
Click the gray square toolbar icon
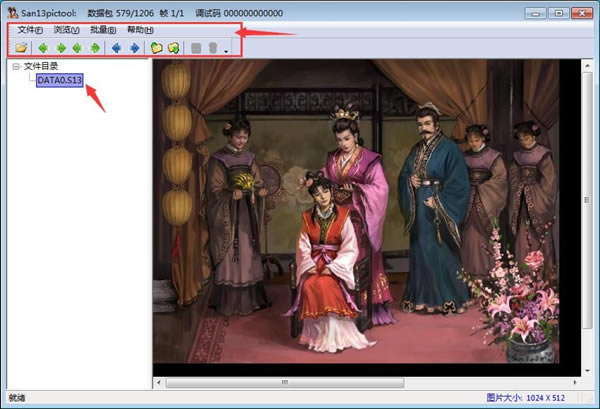[196, 47]
